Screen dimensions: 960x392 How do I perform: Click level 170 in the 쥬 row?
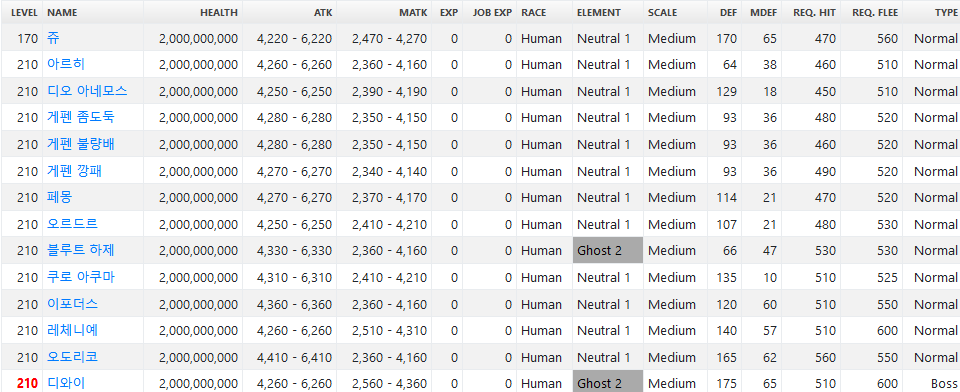pyautogui.click(x=28, y=39)
